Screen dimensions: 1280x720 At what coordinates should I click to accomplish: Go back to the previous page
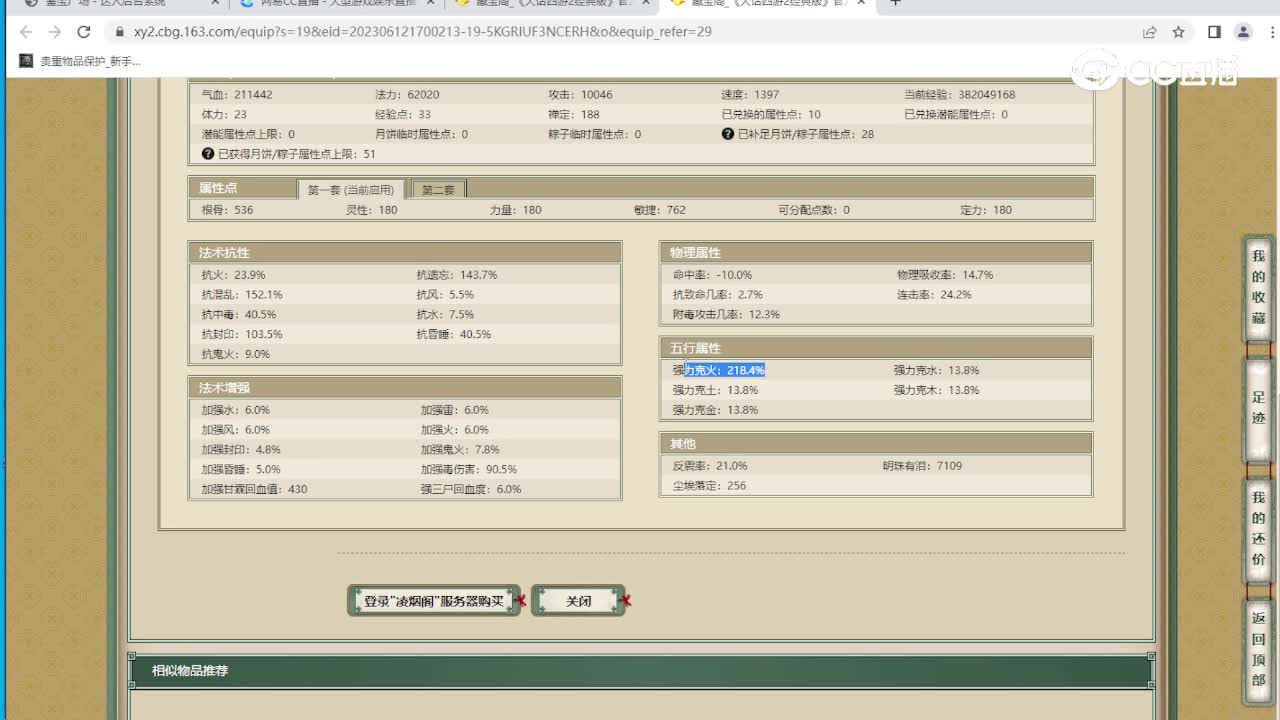[x=27, y=32]
